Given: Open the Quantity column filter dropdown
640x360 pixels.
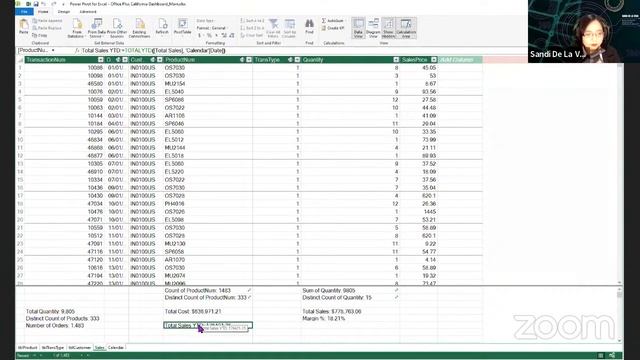Looking at the screenshot, I should pos(396,60).
